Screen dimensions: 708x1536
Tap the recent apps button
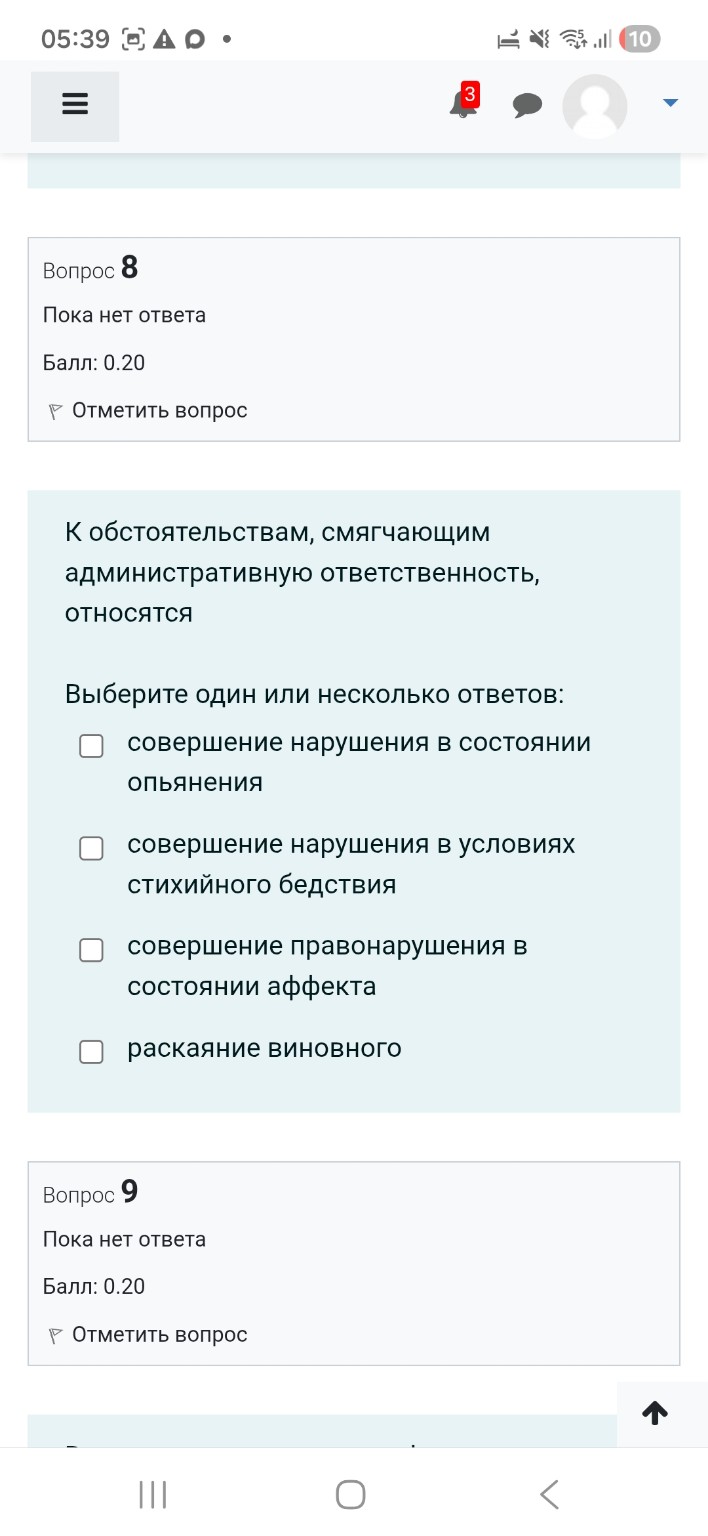[x=151, y=1494]
